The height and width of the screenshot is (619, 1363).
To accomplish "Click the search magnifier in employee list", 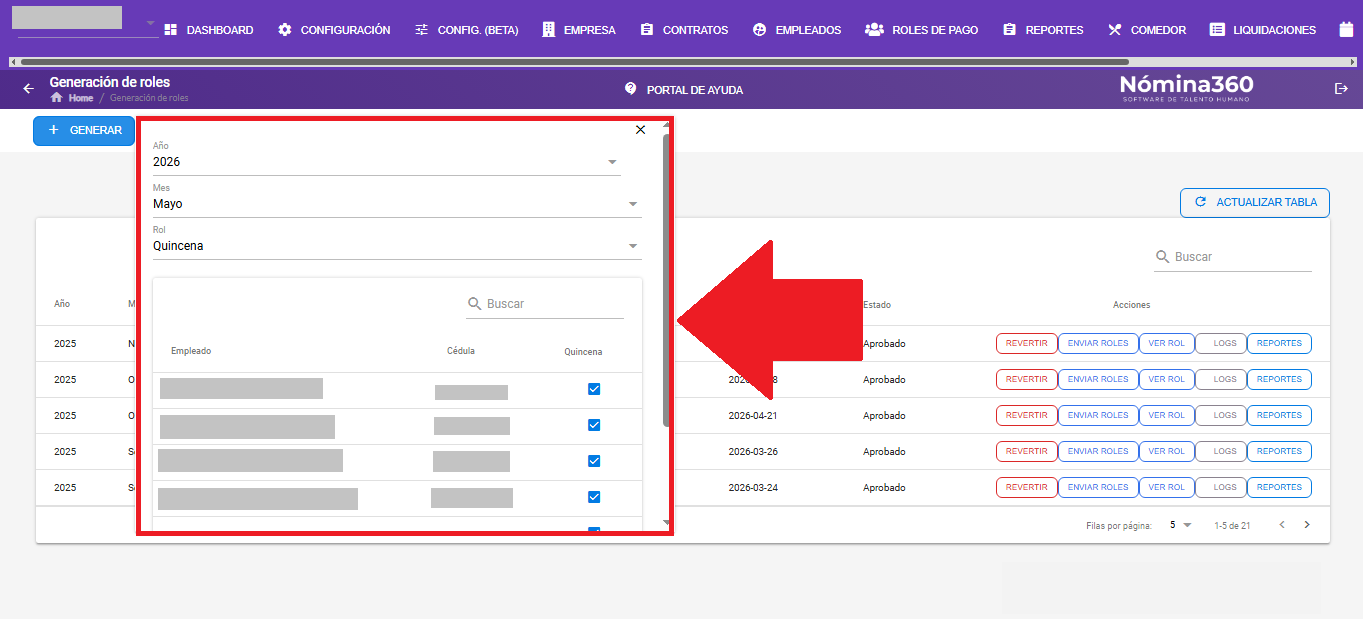I will [x=475, y=303].
